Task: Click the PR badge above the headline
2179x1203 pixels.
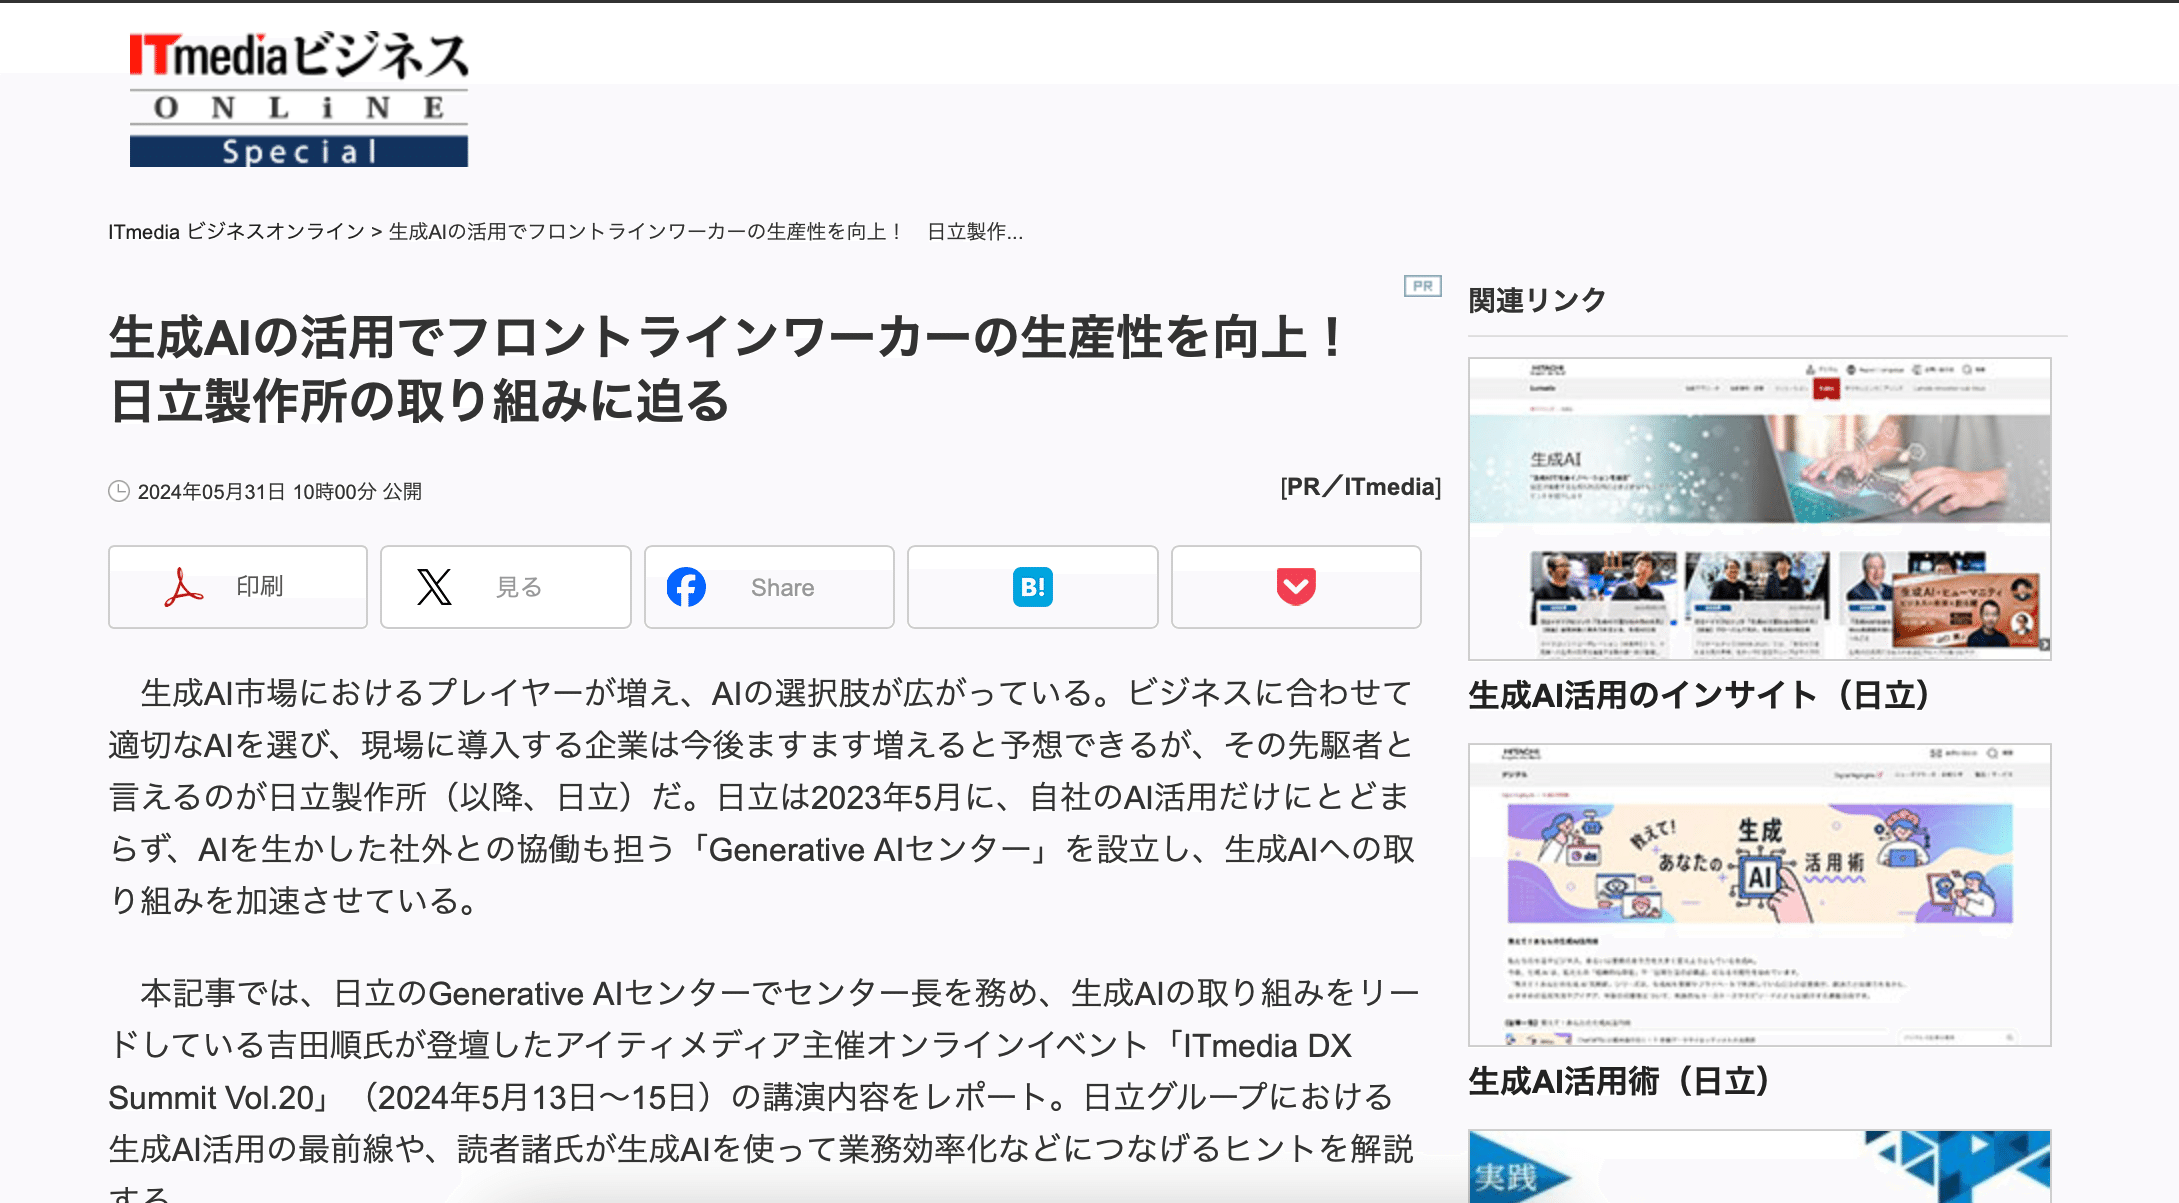Action: click(x=1422, y=286)
